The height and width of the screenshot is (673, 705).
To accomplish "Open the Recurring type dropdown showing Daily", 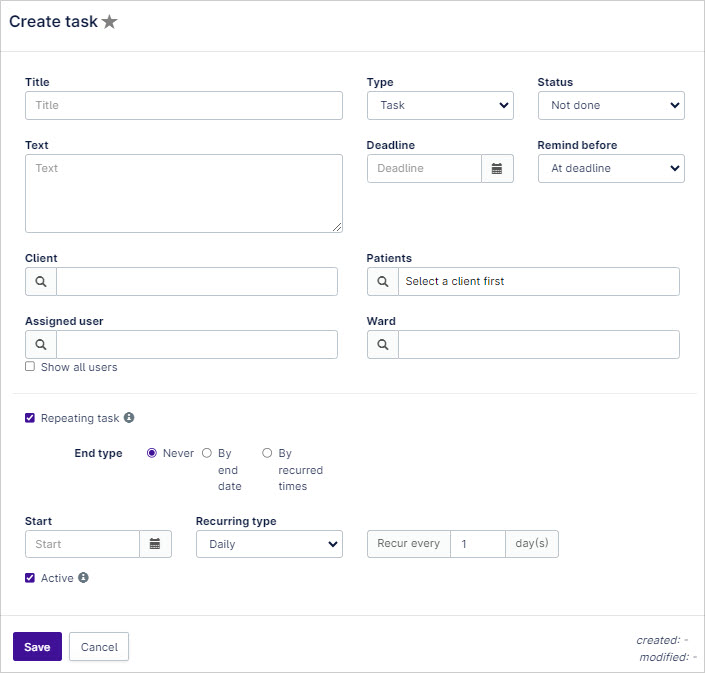I will (x=269, y=544).
